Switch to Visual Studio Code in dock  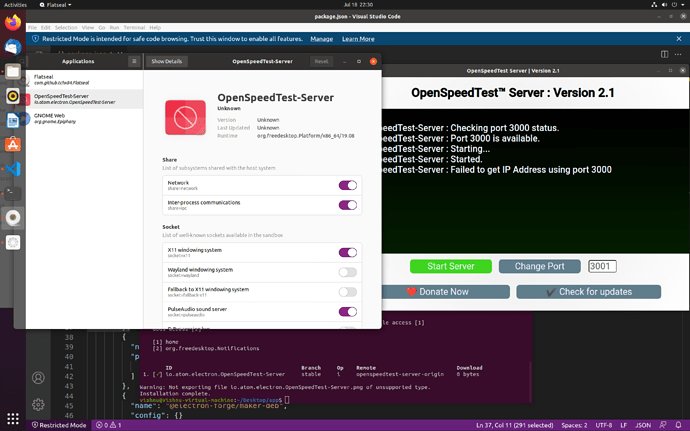(x=13, y=169)
